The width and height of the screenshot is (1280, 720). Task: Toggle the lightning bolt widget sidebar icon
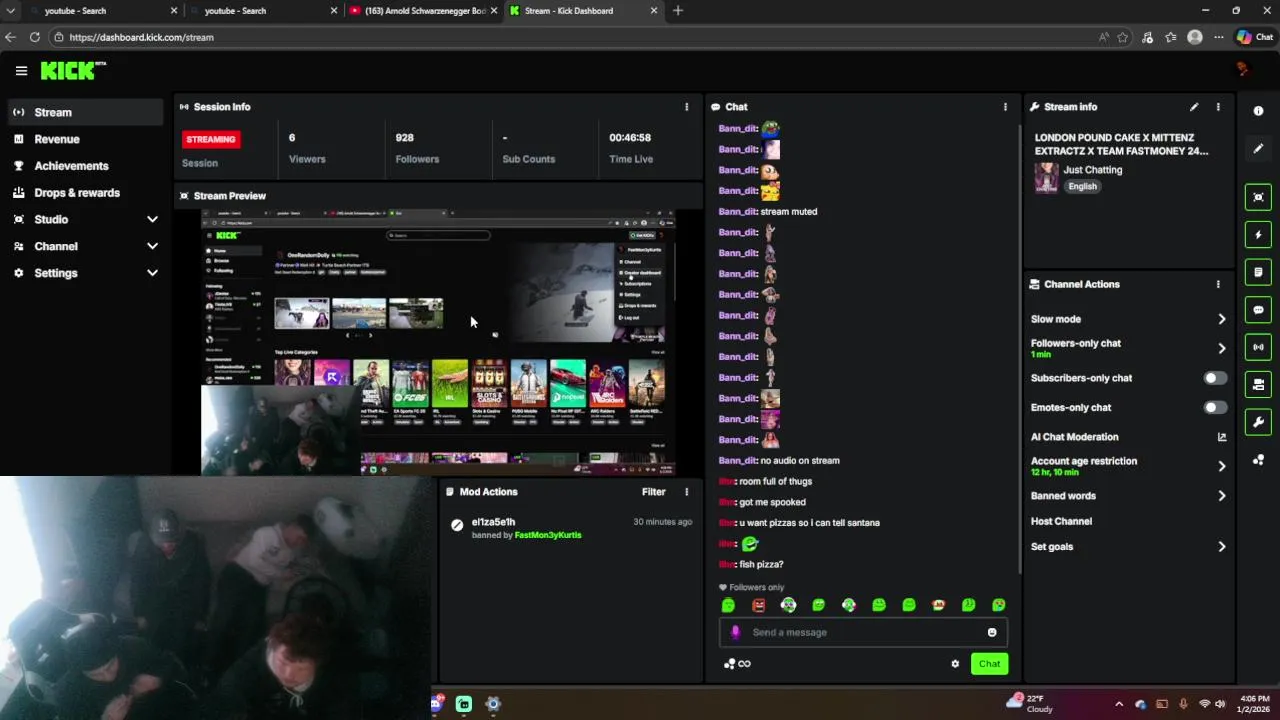point(1258,235)
